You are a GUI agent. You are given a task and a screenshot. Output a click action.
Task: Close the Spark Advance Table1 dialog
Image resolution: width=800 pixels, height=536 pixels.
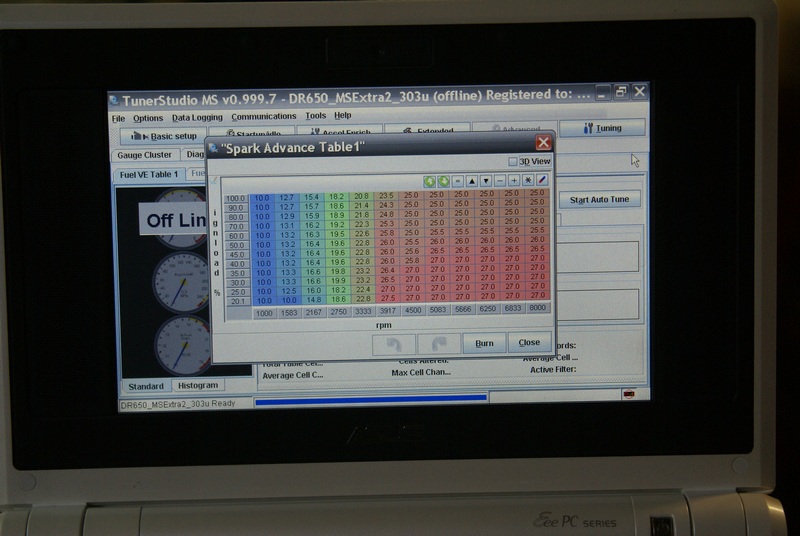543,143
